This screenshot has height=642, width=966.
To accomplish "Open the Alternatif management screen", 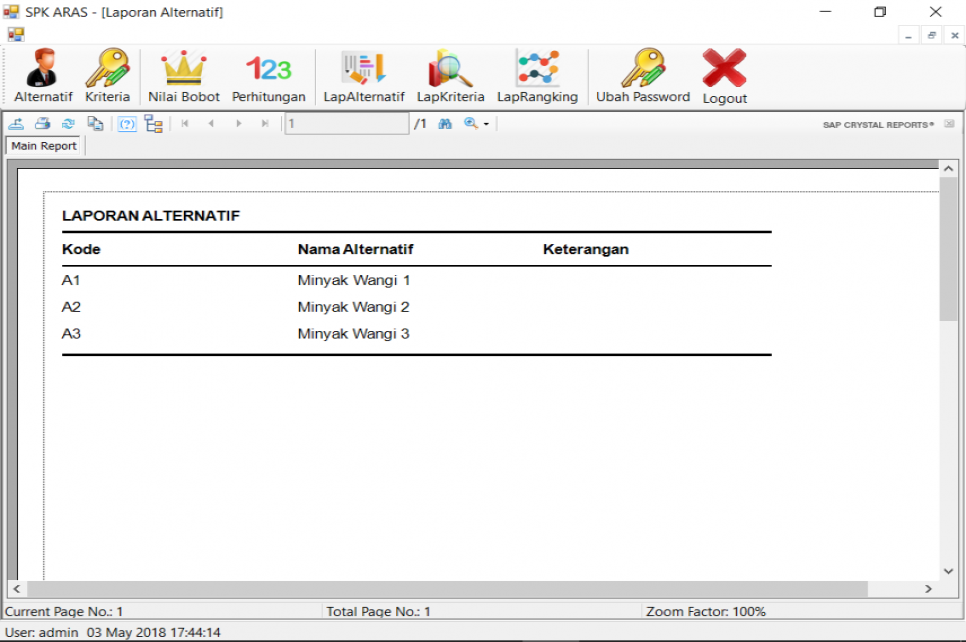I will pos(42,75).
